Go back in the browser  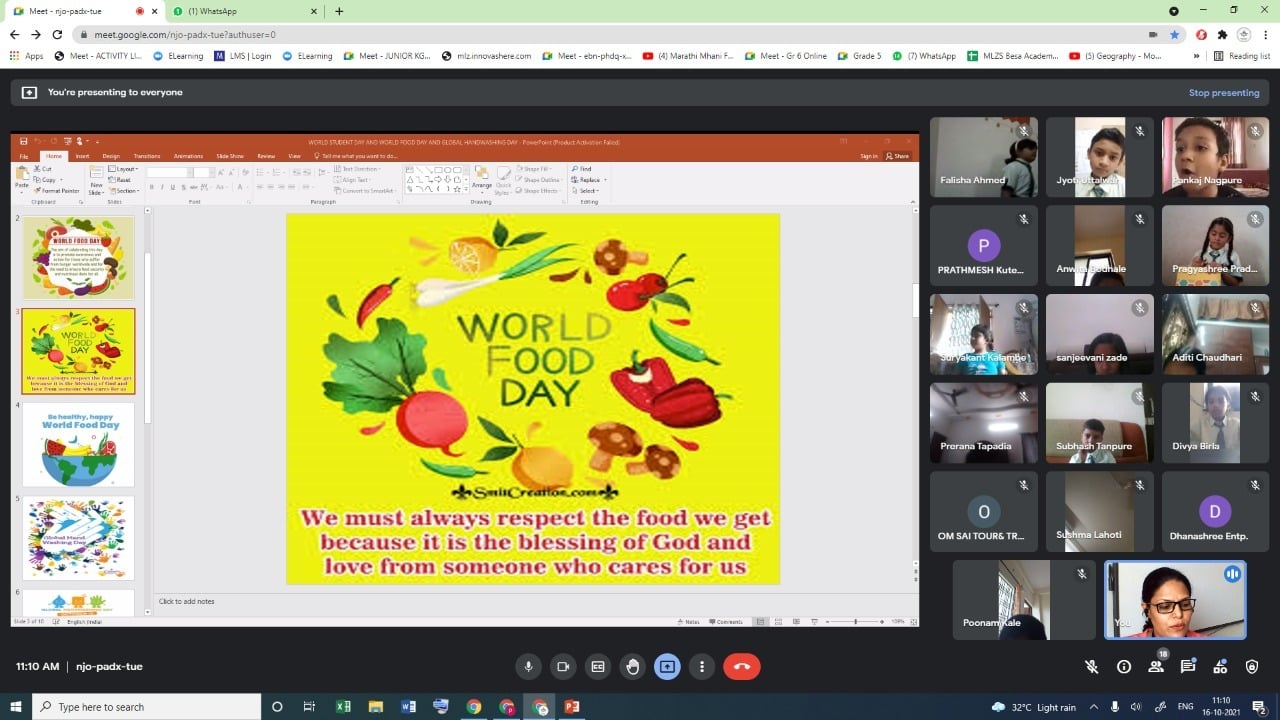(14, 34)
